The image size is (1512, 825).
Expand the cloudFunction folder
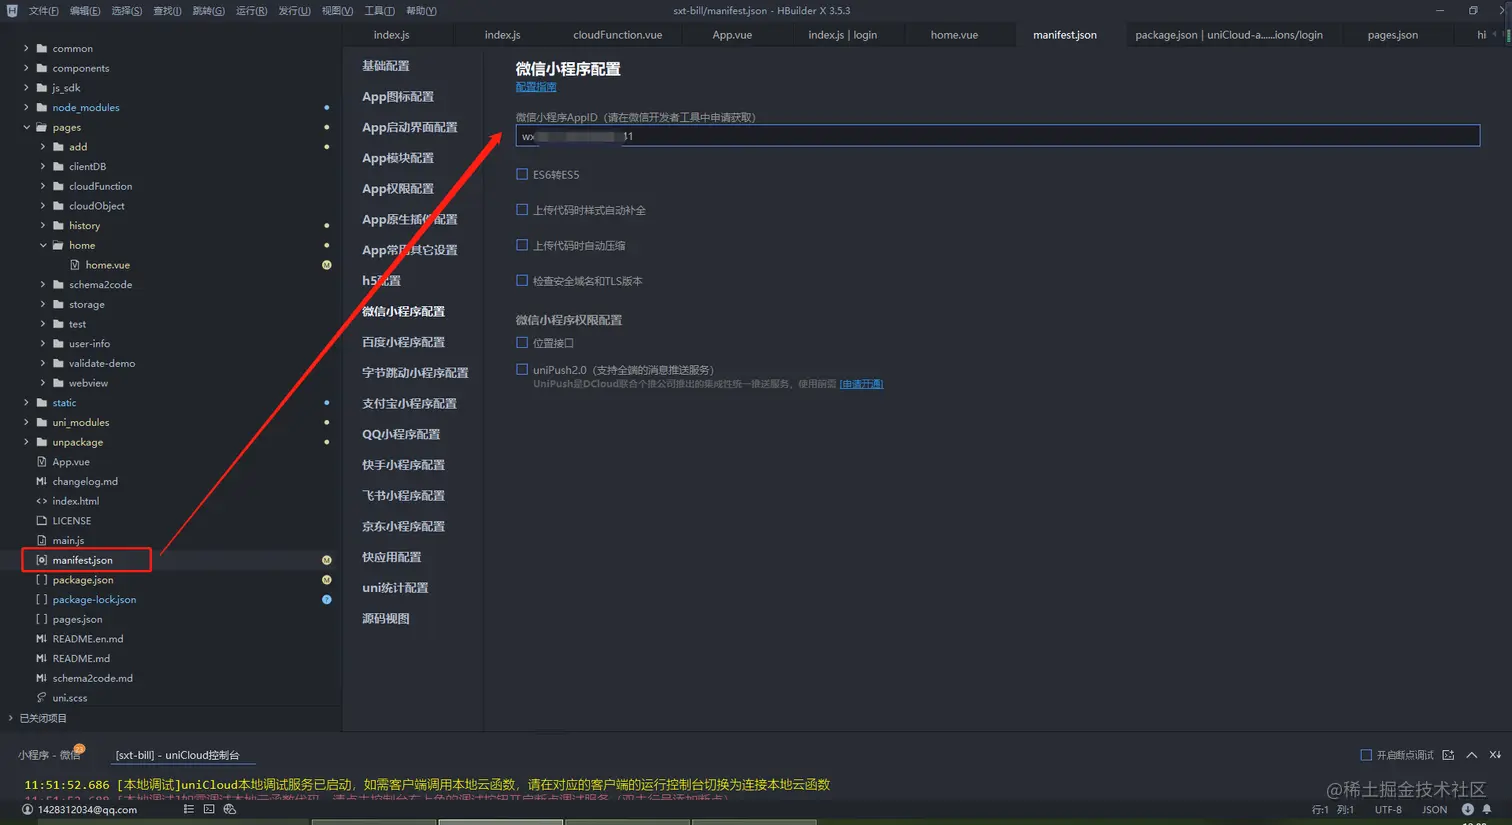(x=43, y=186)
